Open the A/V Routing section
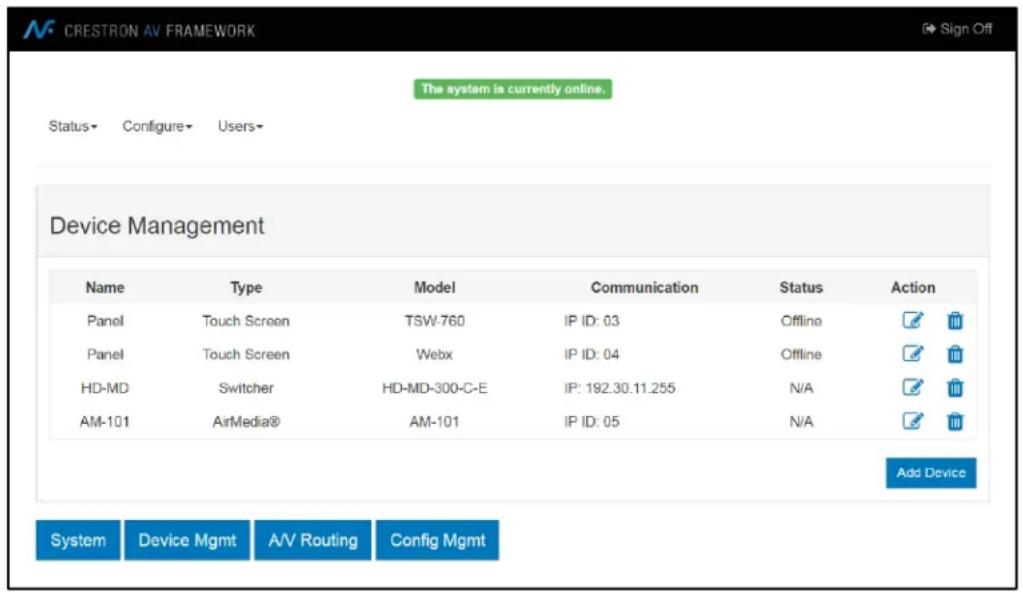The height and width of the screenshot is (592, 1023). tap(313, 540)
